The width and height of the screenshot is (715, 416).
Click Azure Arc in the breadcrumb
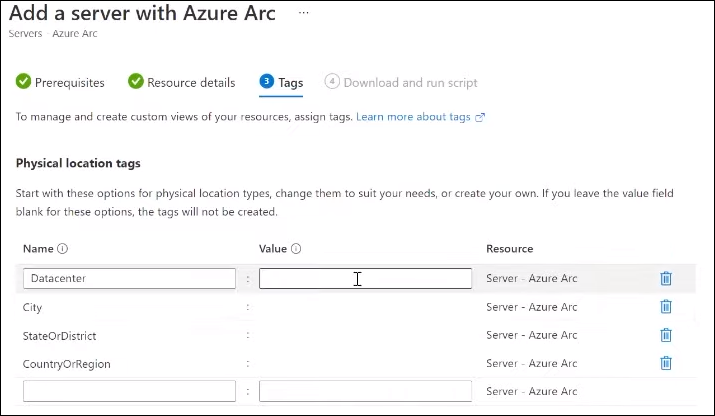75,34
